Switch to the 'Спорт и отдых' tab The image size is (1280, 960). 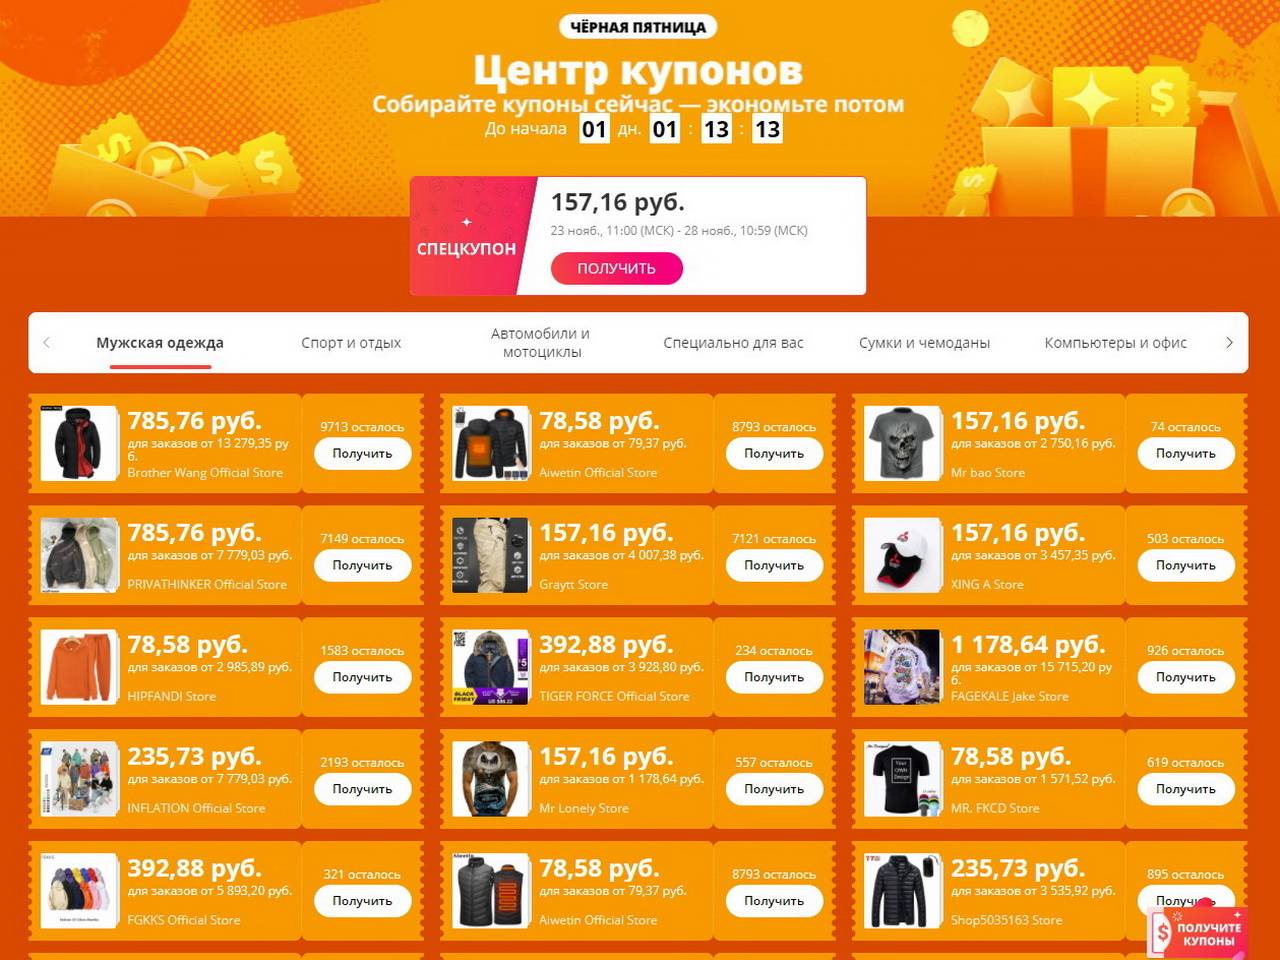[351, 342]
